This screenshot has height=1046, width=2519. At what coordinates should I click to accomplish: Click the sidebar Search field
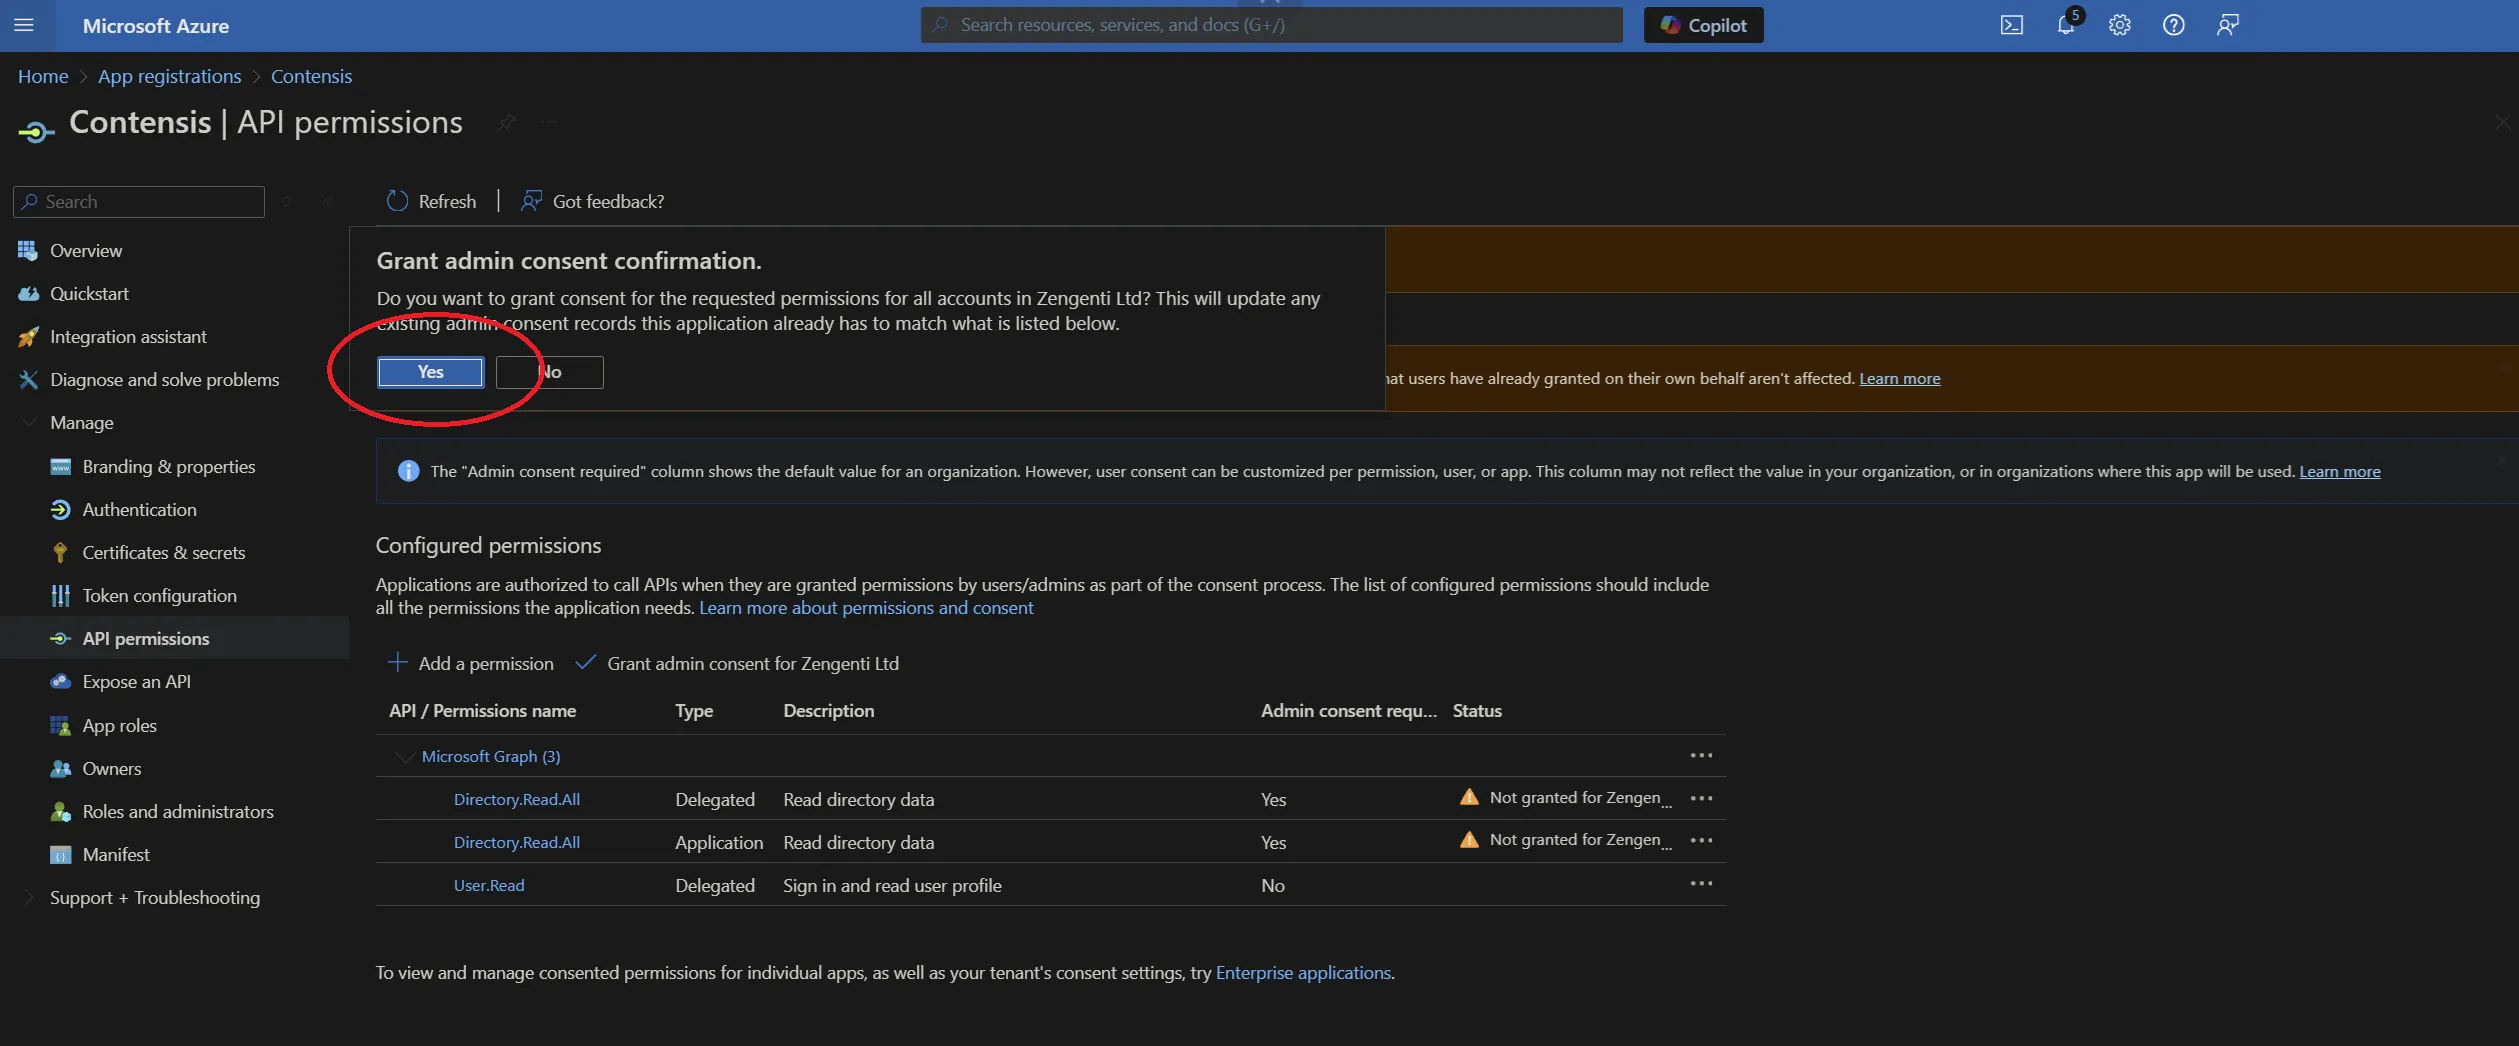click(139, 201)
